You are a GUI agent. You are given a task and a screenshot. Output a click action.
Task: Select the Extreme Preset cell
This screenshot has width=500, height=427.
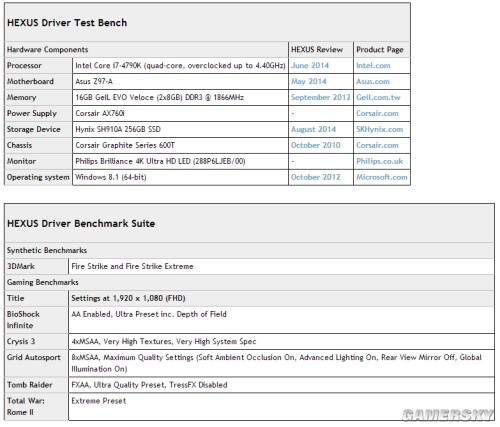pyautogui.click(x=281, y=407)
